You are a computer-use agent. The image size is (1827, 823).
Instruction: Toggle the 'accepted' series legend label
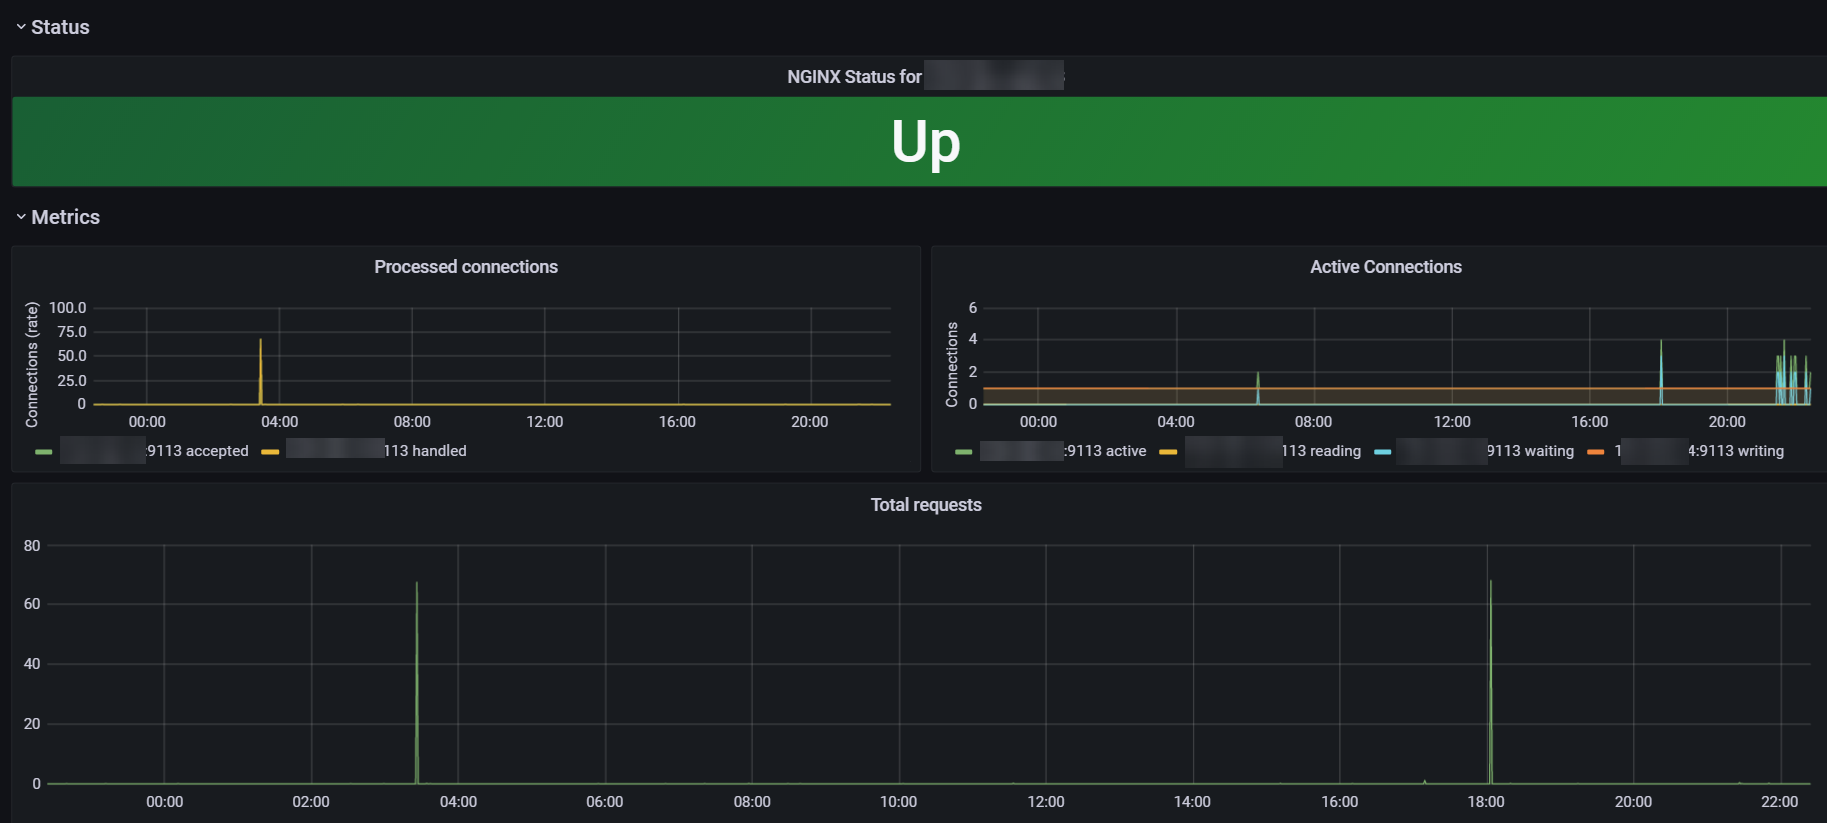(197, 451)
